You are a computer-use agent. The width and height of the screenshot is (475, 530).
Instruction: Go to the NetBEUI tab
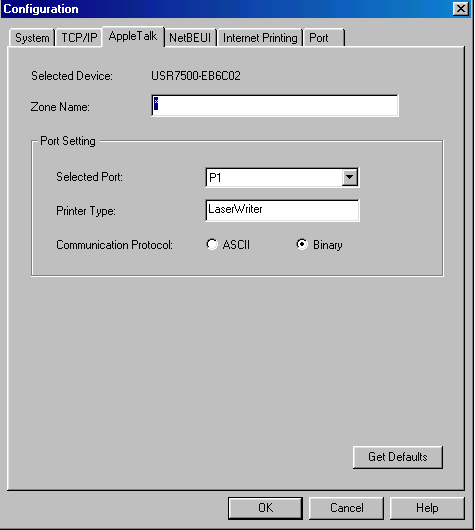coord(190,38)
